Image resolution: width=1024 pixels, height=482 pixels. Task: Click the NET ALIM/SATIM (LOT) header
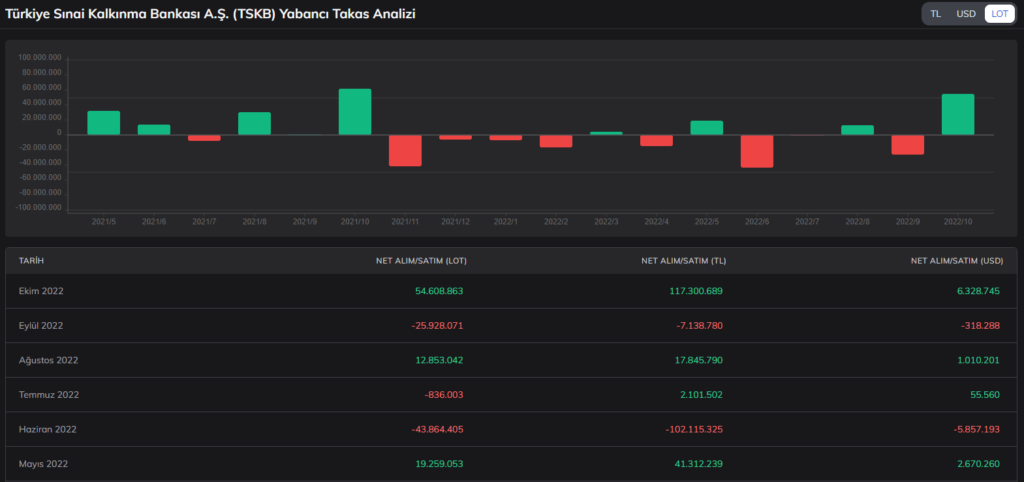coord(421,261)
